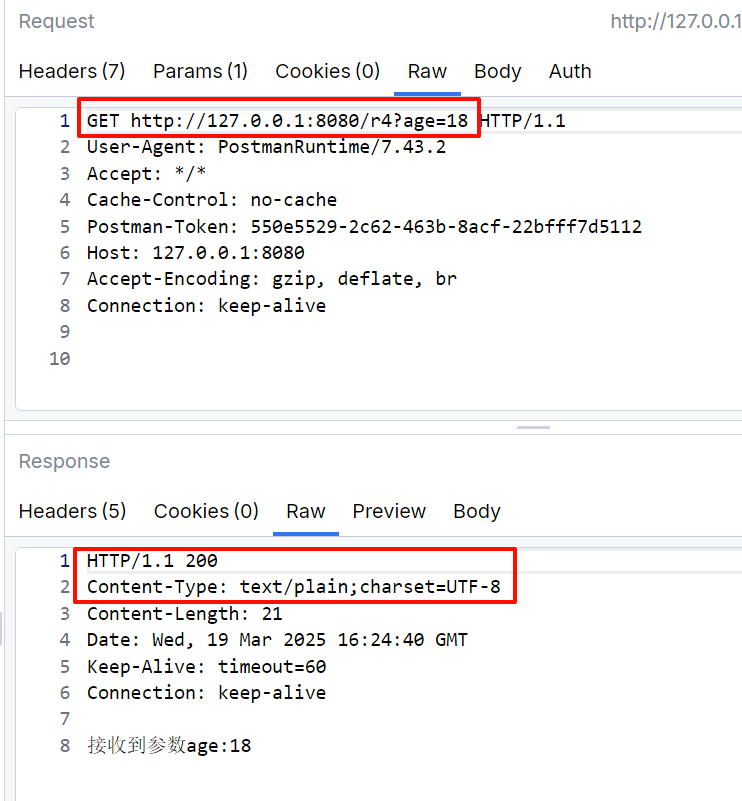The width and height of the screenshot is (742, 801).
Task: Click the response Connection: keep-alive line
Action: pos(206,693)
